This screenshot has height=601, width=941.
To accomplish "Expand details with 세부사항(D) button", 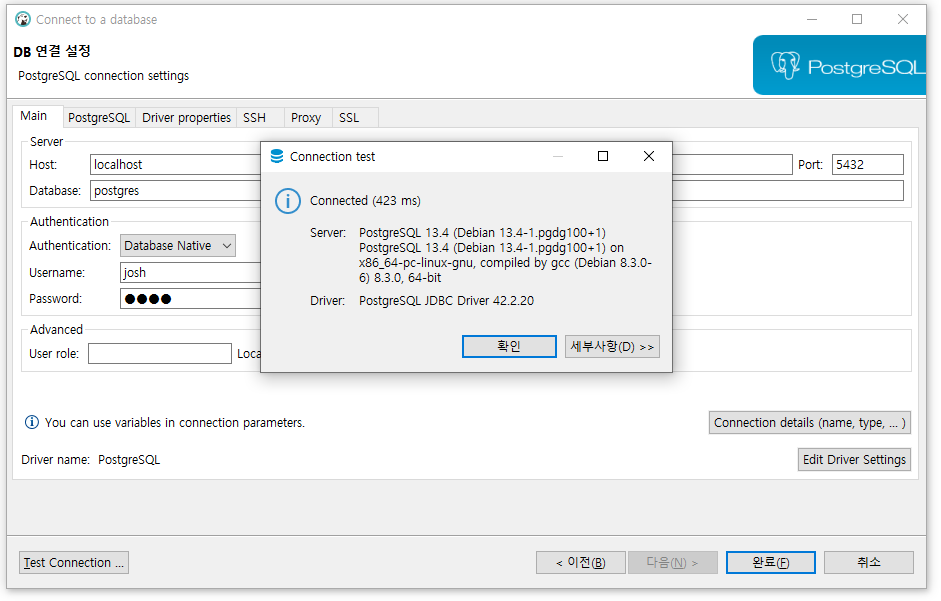I will pyautogui.click(x=612, y=346).
